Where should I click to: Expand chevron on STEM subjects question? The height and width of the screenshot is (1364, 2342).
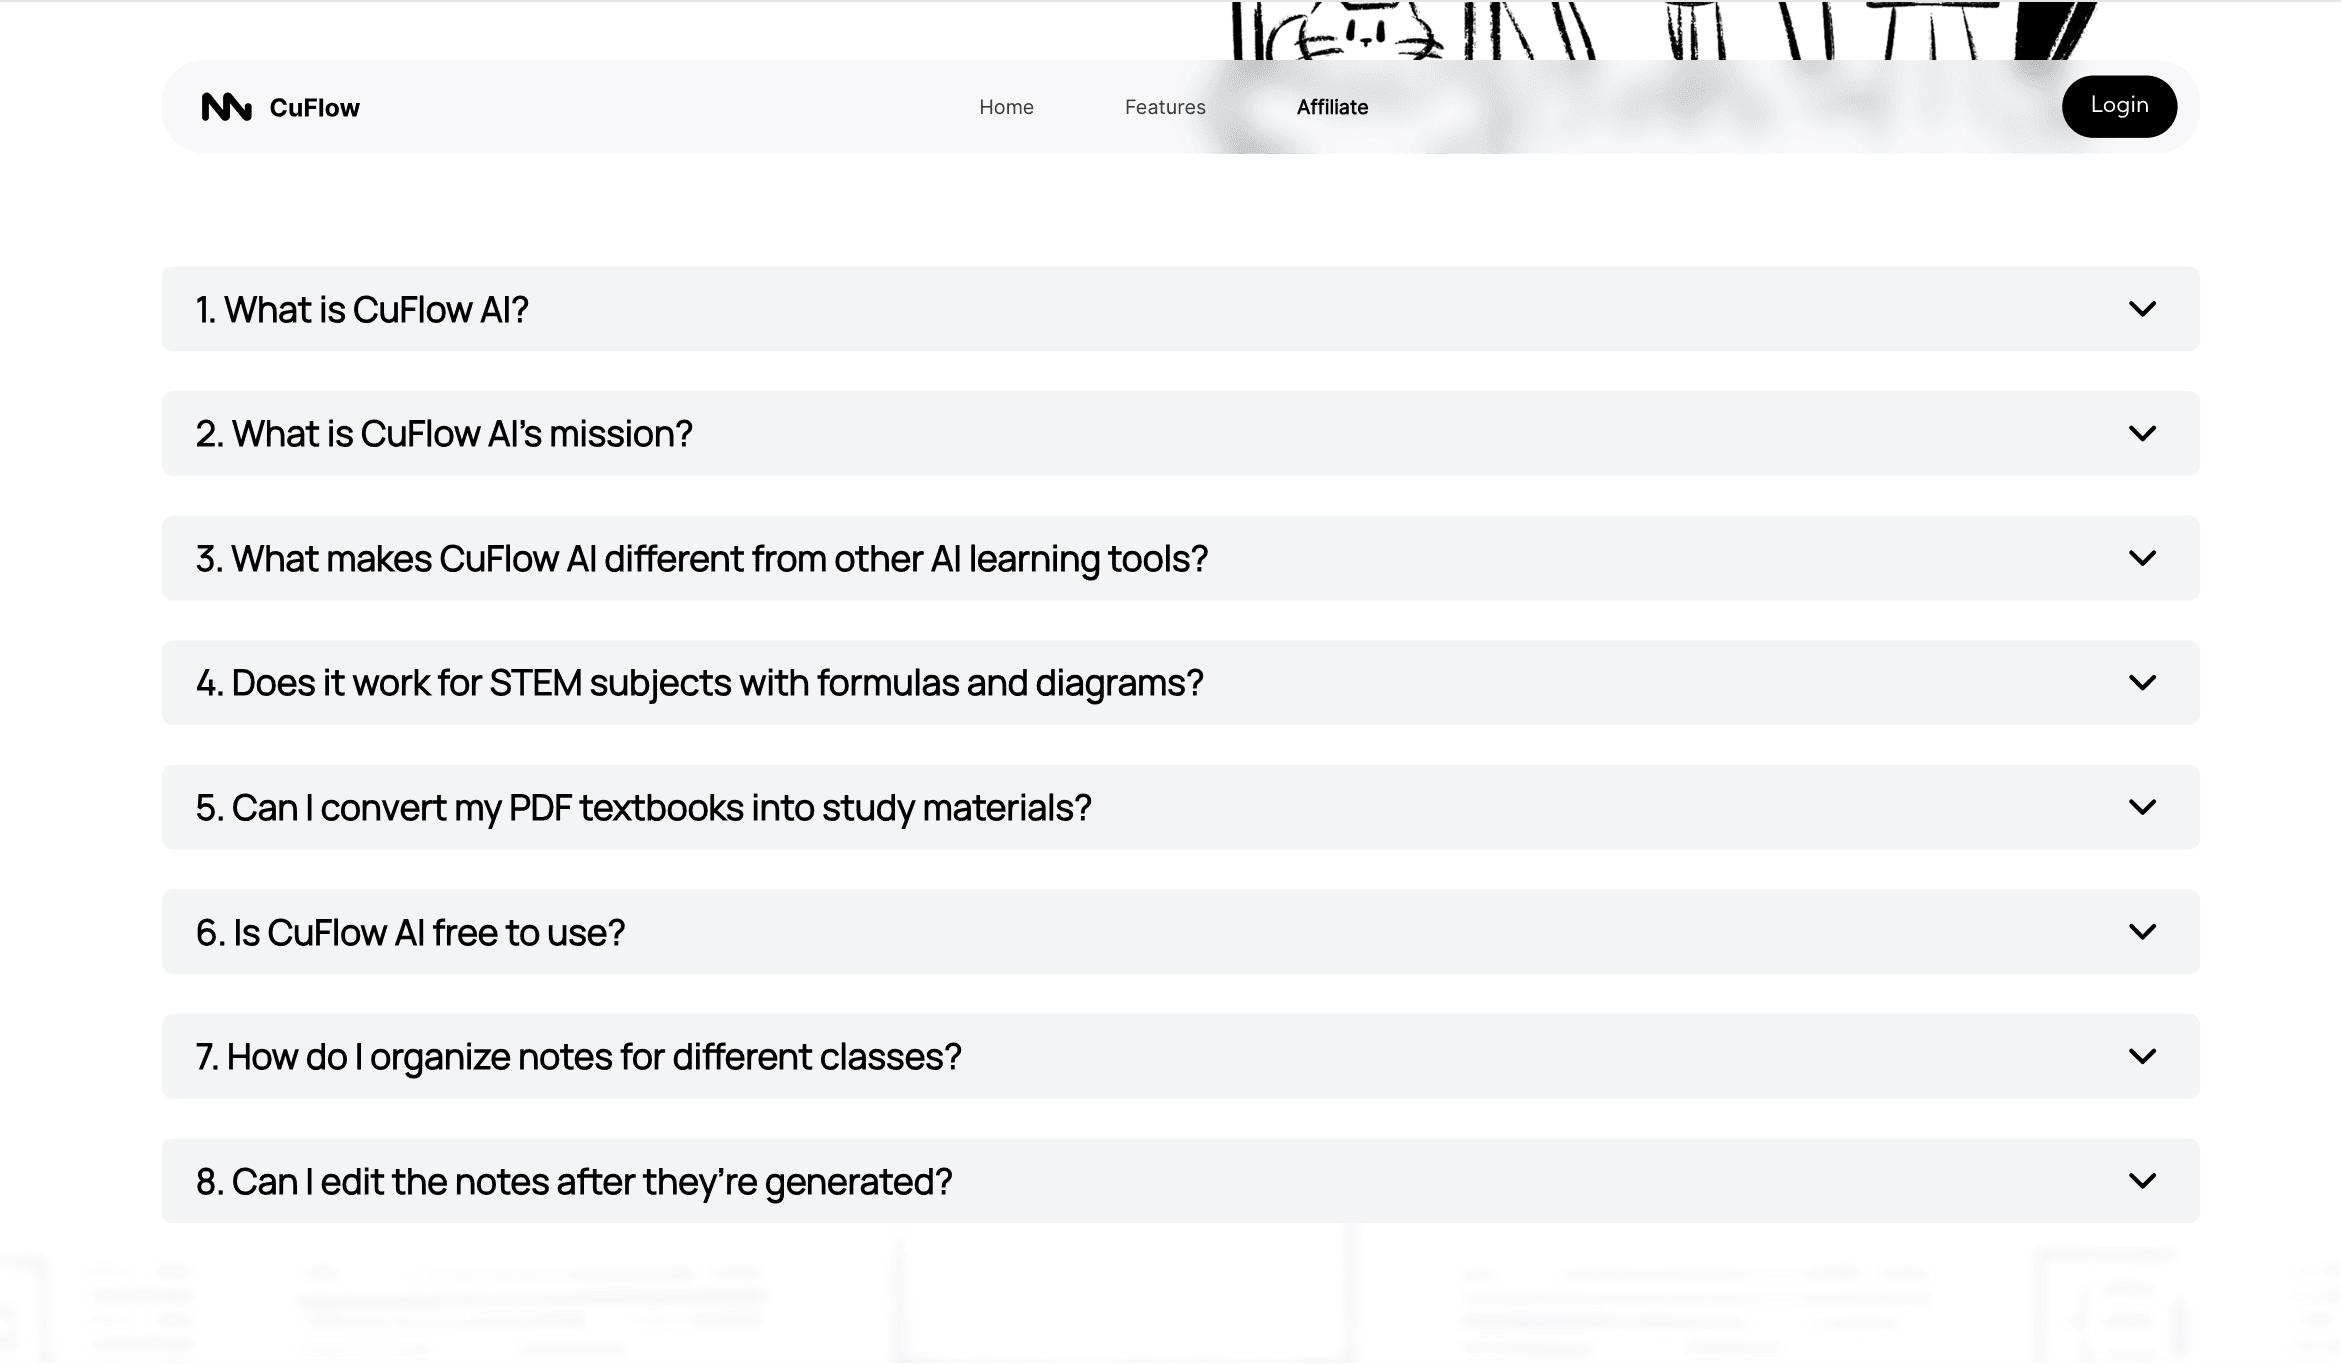(x=2142, y=683)
